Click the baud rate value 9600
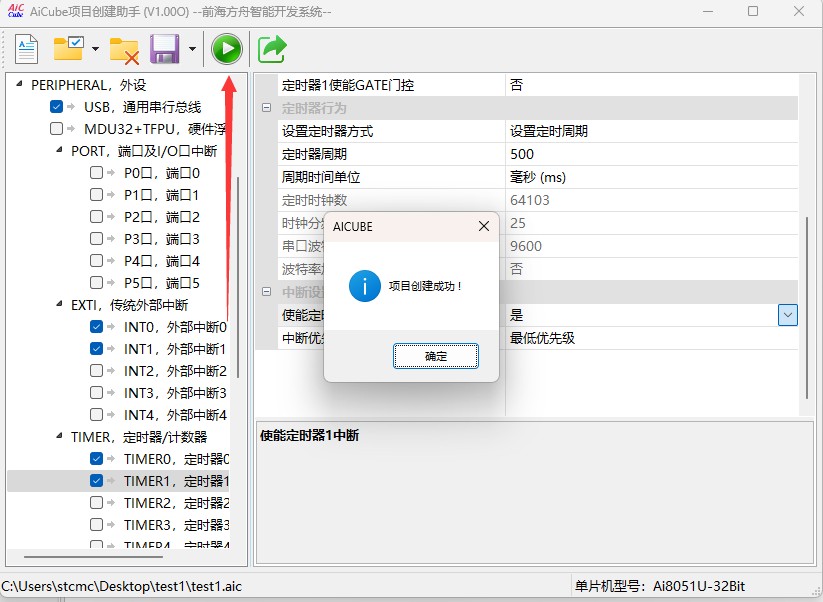Screen dimensions: 823x602 coord(525,246)
